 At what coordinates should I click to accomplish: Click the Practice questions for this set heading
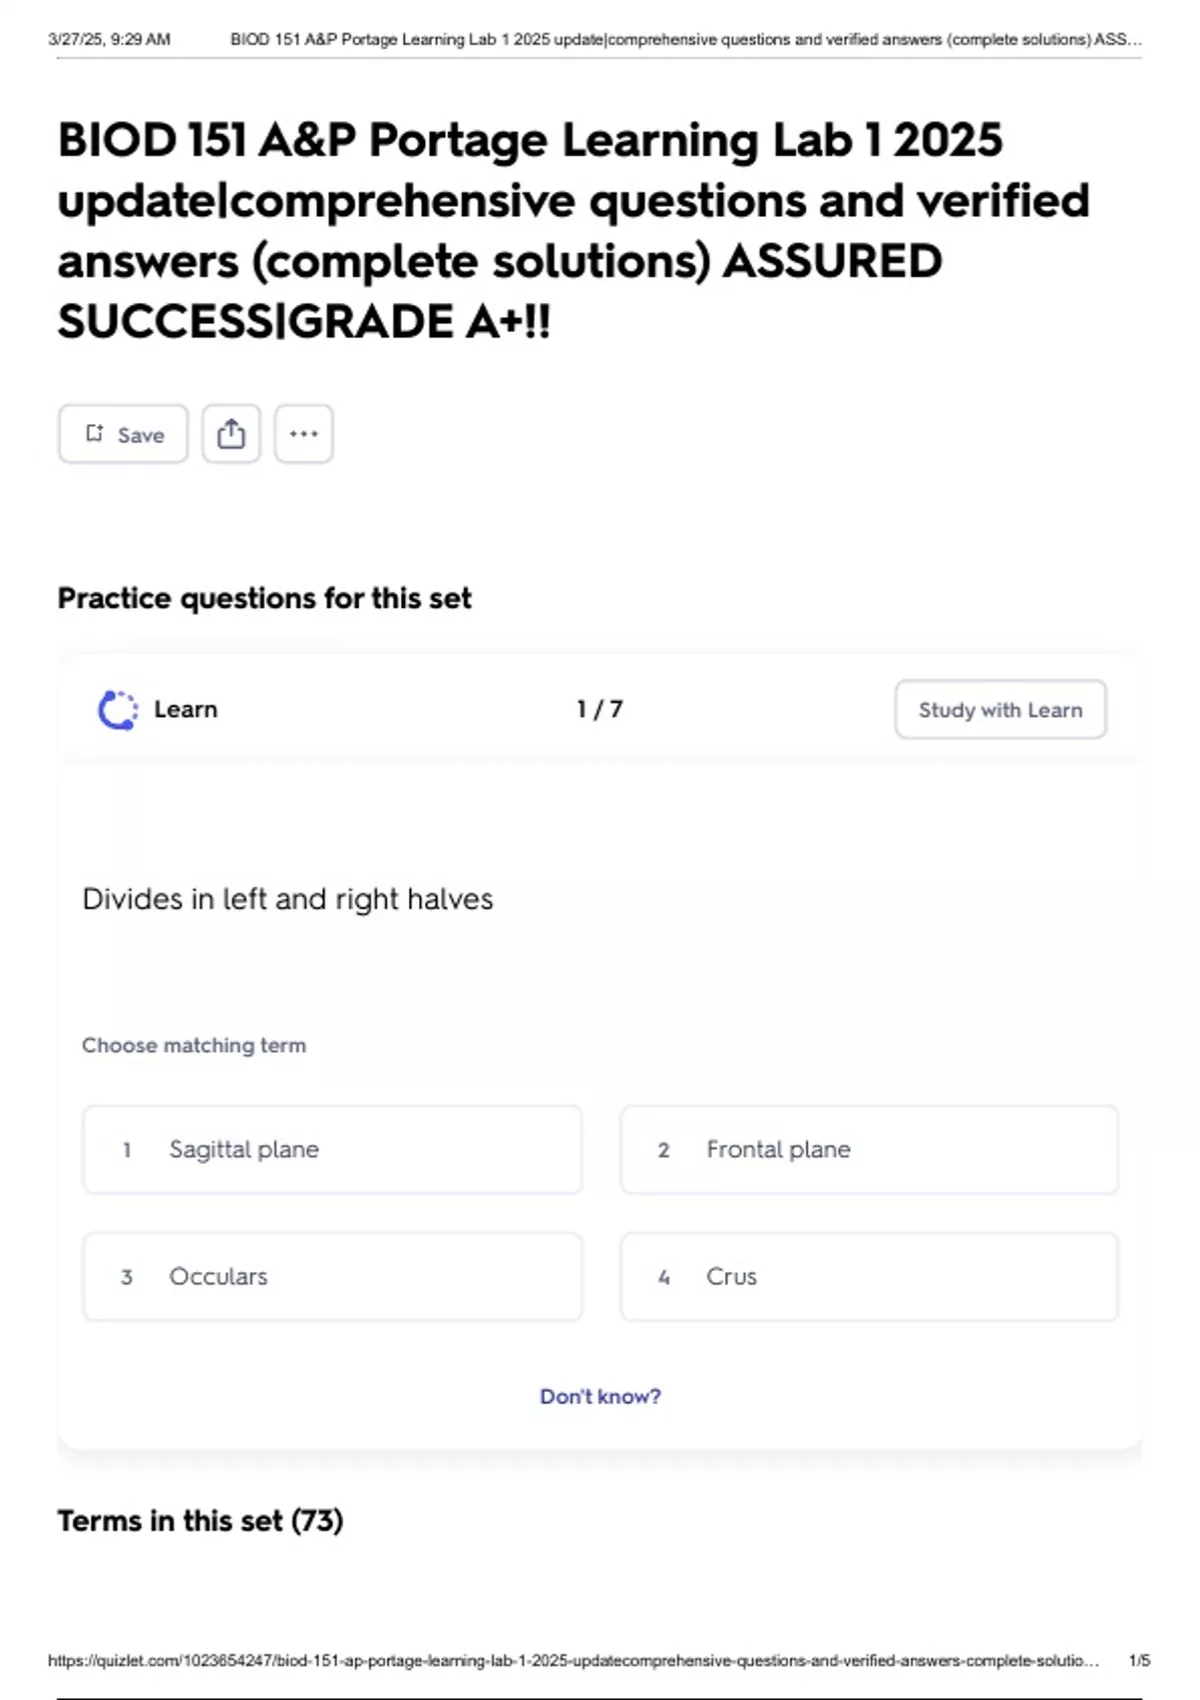[264, 598]
